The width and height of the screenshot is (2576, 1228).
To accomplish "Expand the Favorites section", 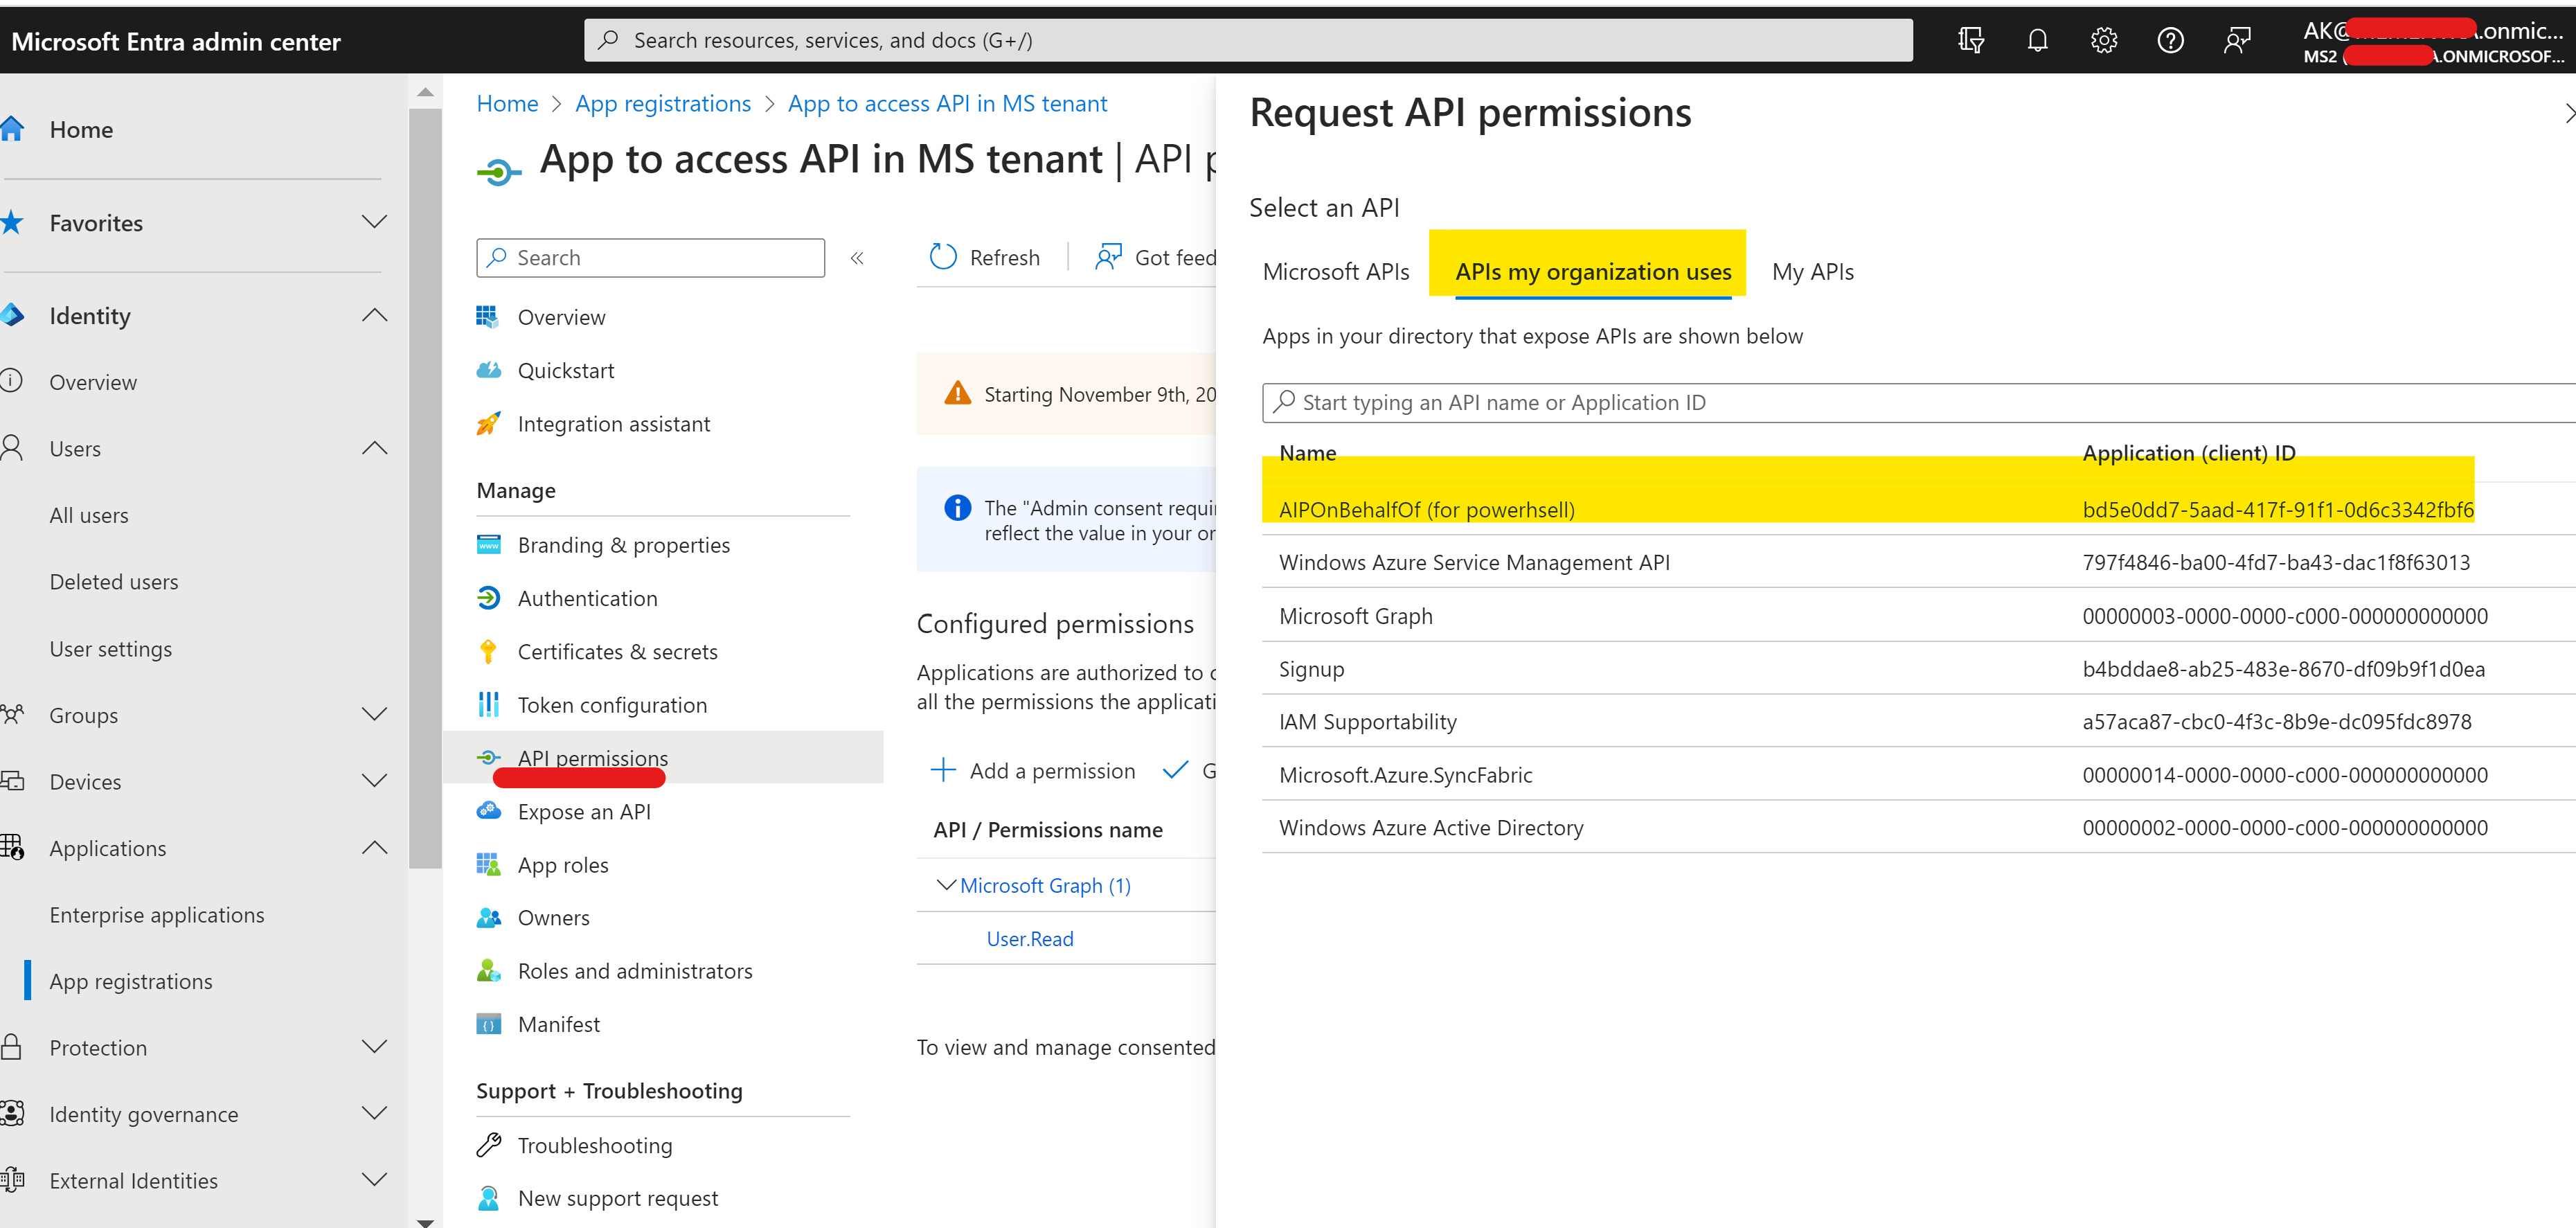I will coord(374,222).
